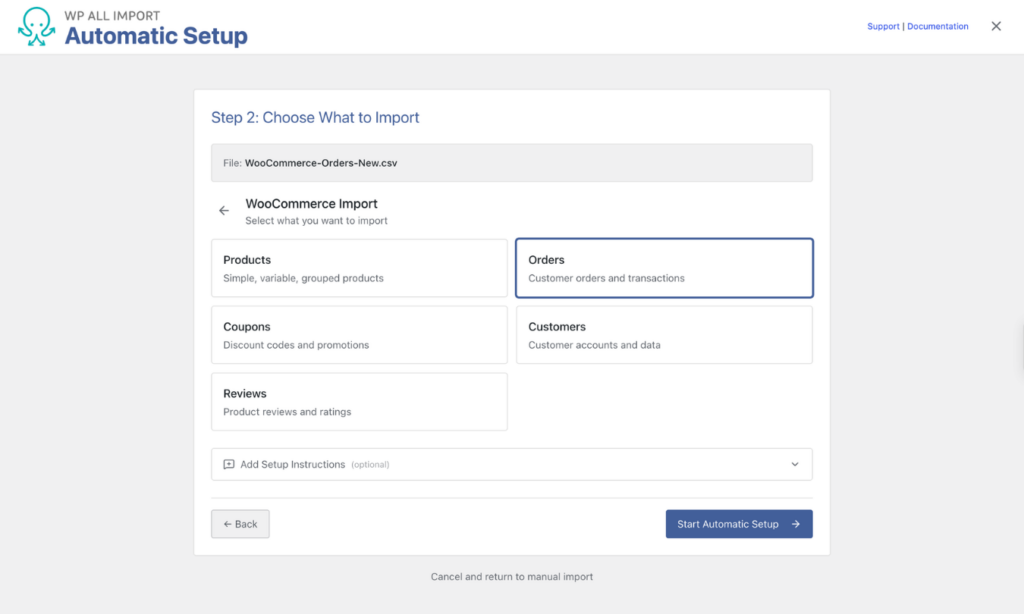Click the 'Select what you want to import' text

click(316, 221)
